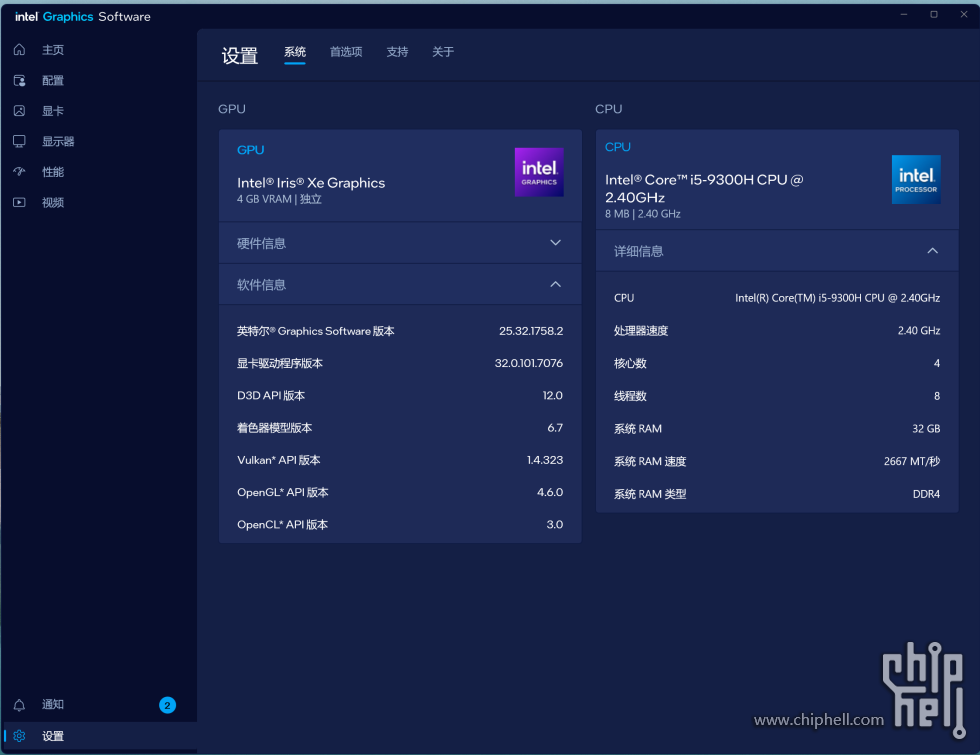Click the graphics driver version 32.0.101.7076
This screenshot has width=980, height=755.
click(x=528, y=363)
